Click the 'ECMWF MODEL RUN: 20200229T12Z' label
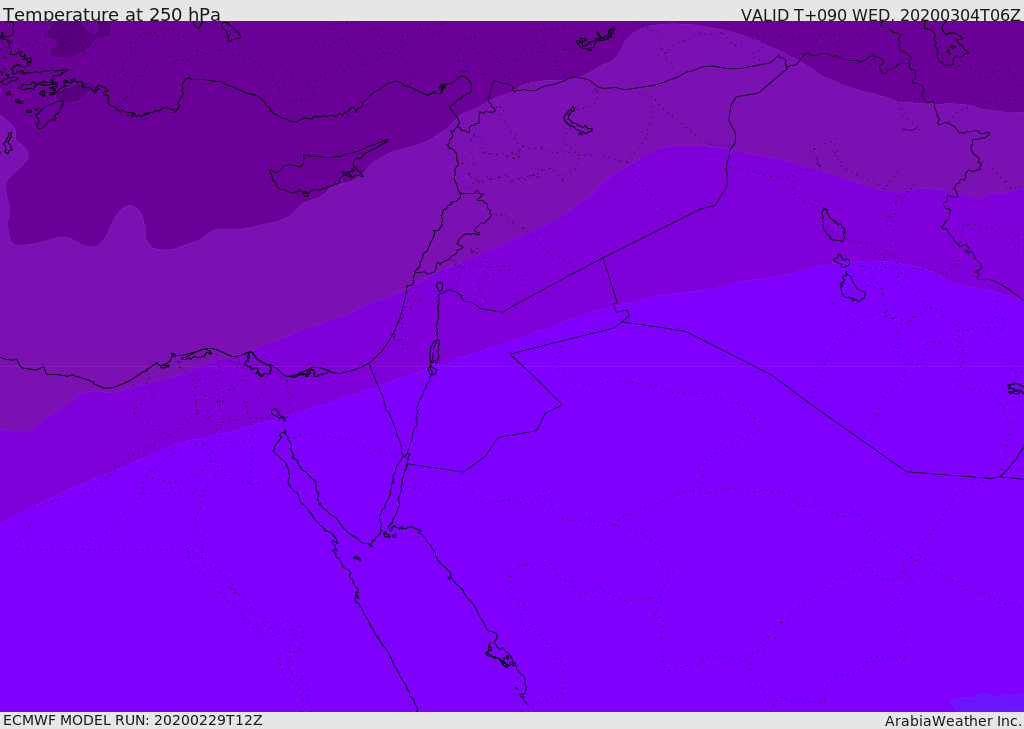This screenshot has width=1024, height=729. [133, 721]
